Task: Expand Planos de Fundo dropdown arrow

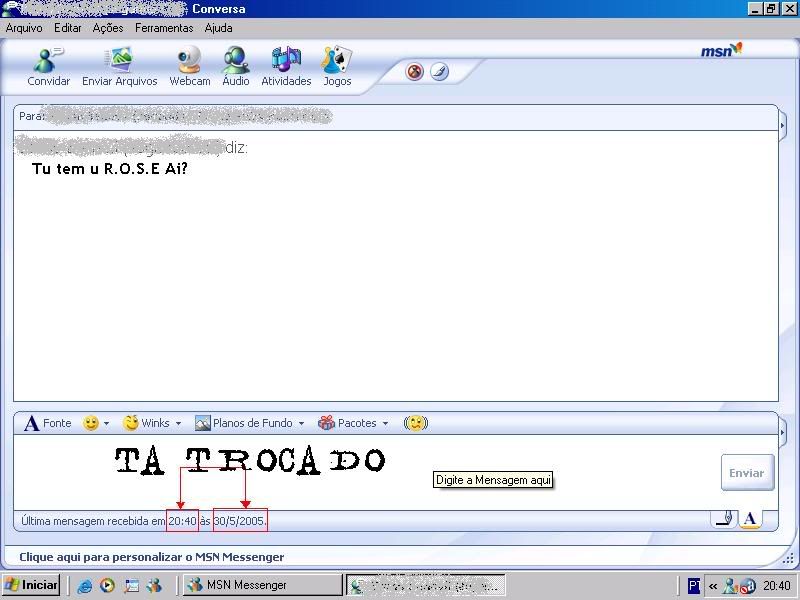Action: click(x=301, y=423)
